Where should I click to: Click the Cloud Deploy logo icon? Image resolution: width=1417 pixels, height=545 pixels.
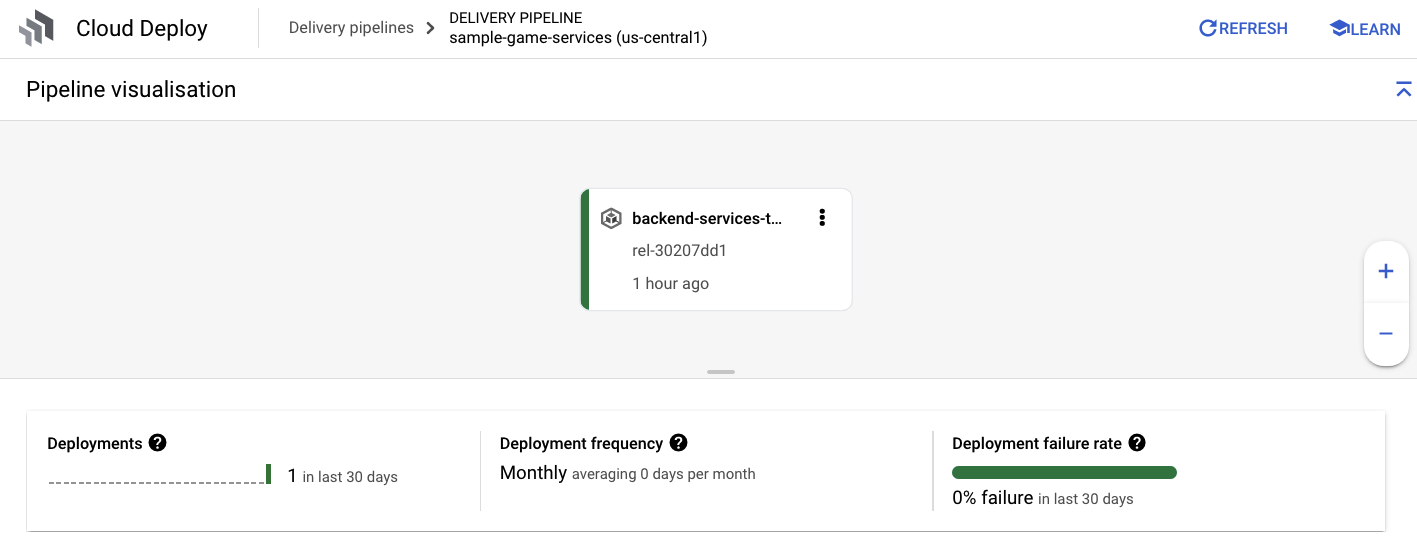pyautogui.click(x=37, y=29)
